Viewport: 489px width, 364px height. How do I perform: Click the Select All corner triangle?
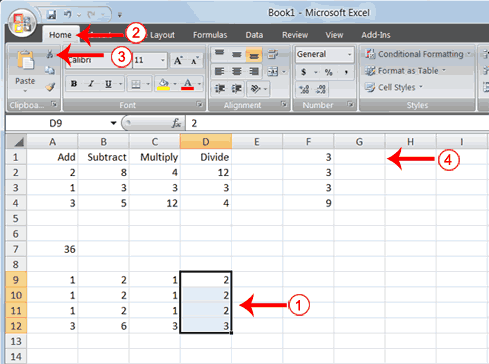[16, 142]
